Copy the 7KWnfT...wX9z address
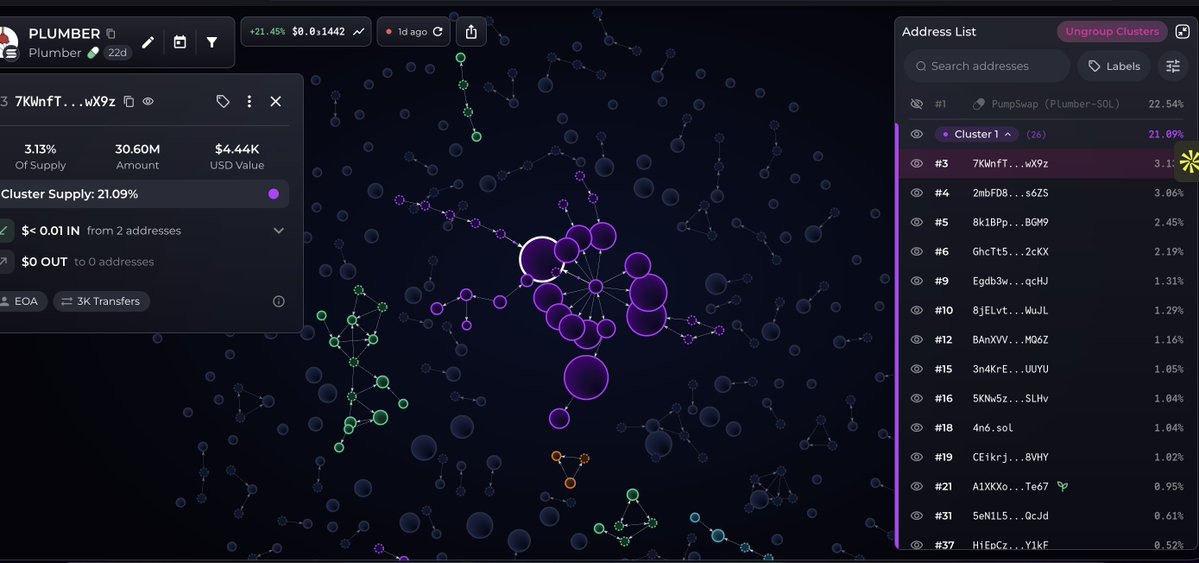The image size is (1199, 563). click(x=128, y=101)
